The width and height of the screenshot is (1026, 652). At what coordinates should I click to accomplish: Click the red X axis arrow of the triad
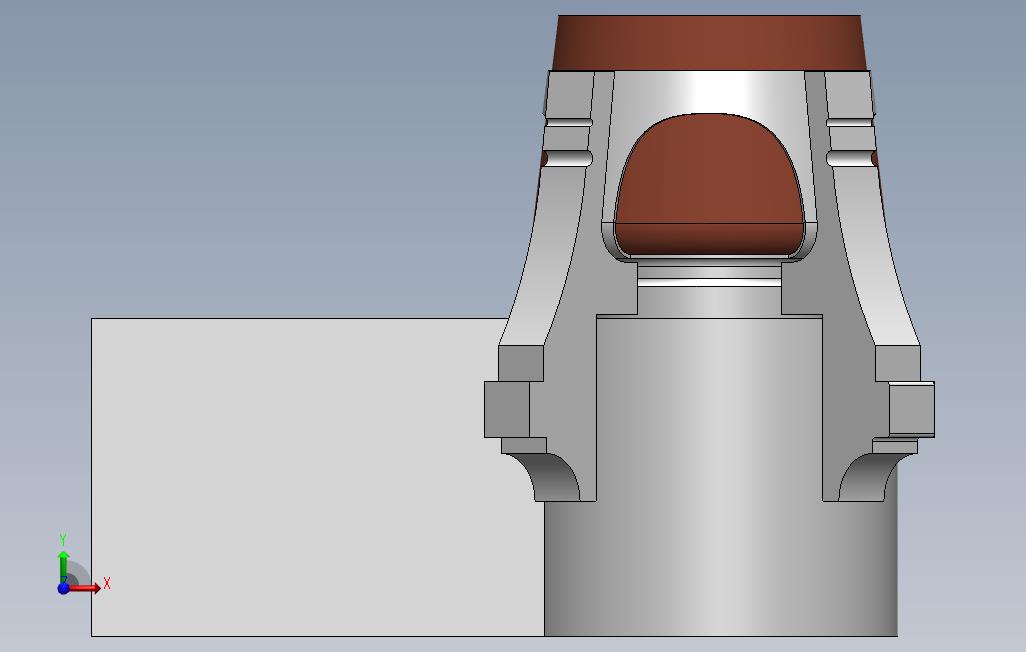pyautogui.click(x=84, y=589)
